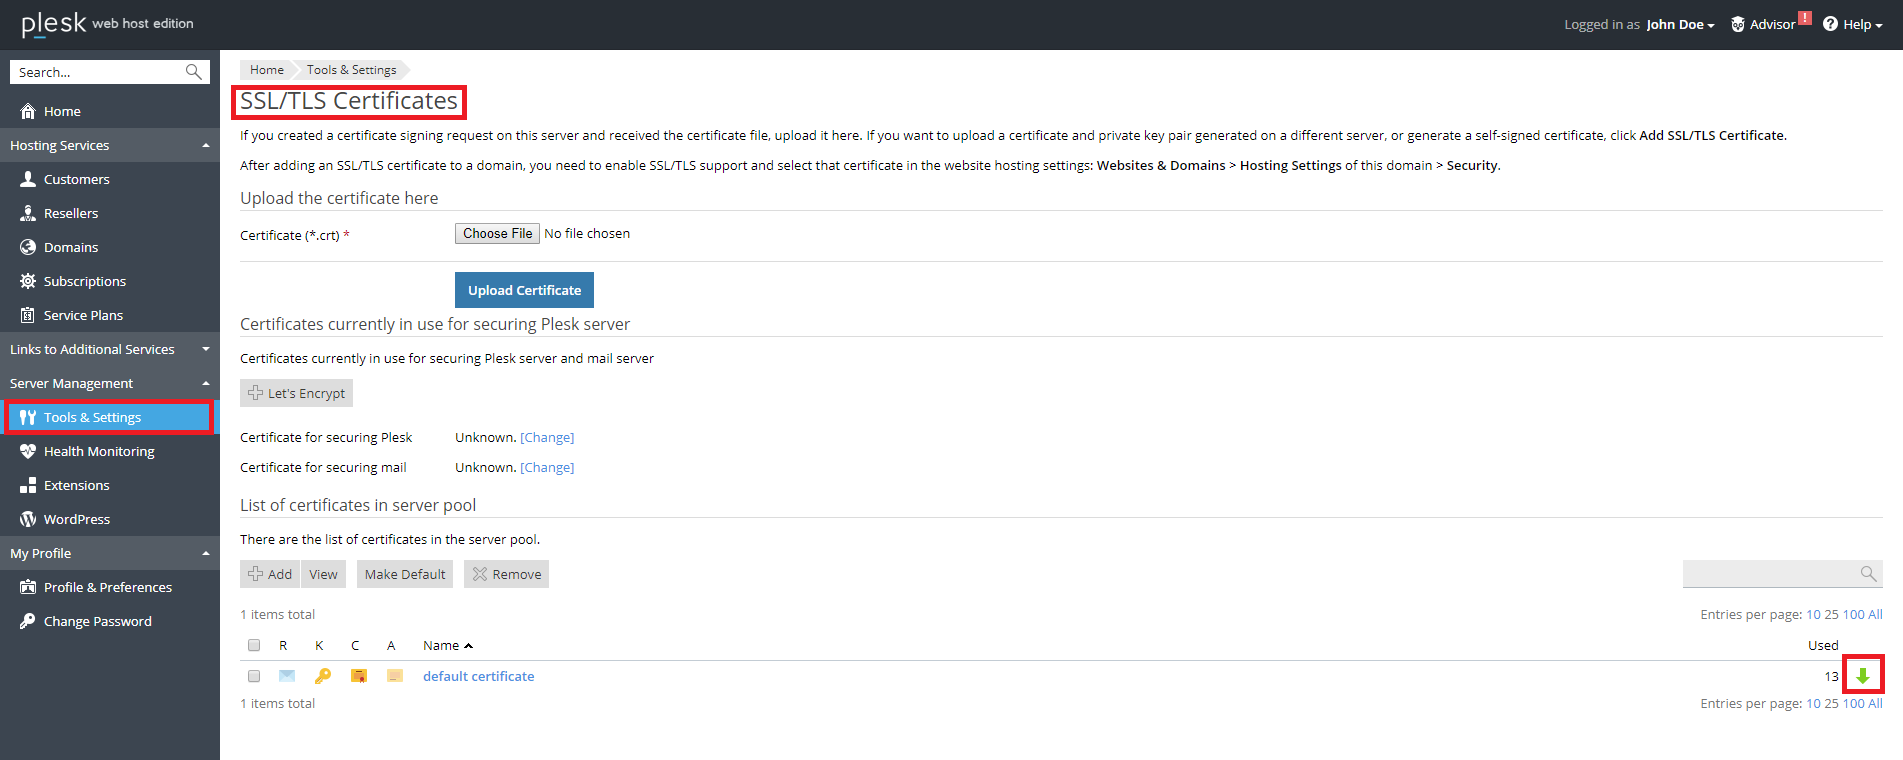The image size is (1903, 760).
Task: Open the default certificate link
Action: coord(478,676)
